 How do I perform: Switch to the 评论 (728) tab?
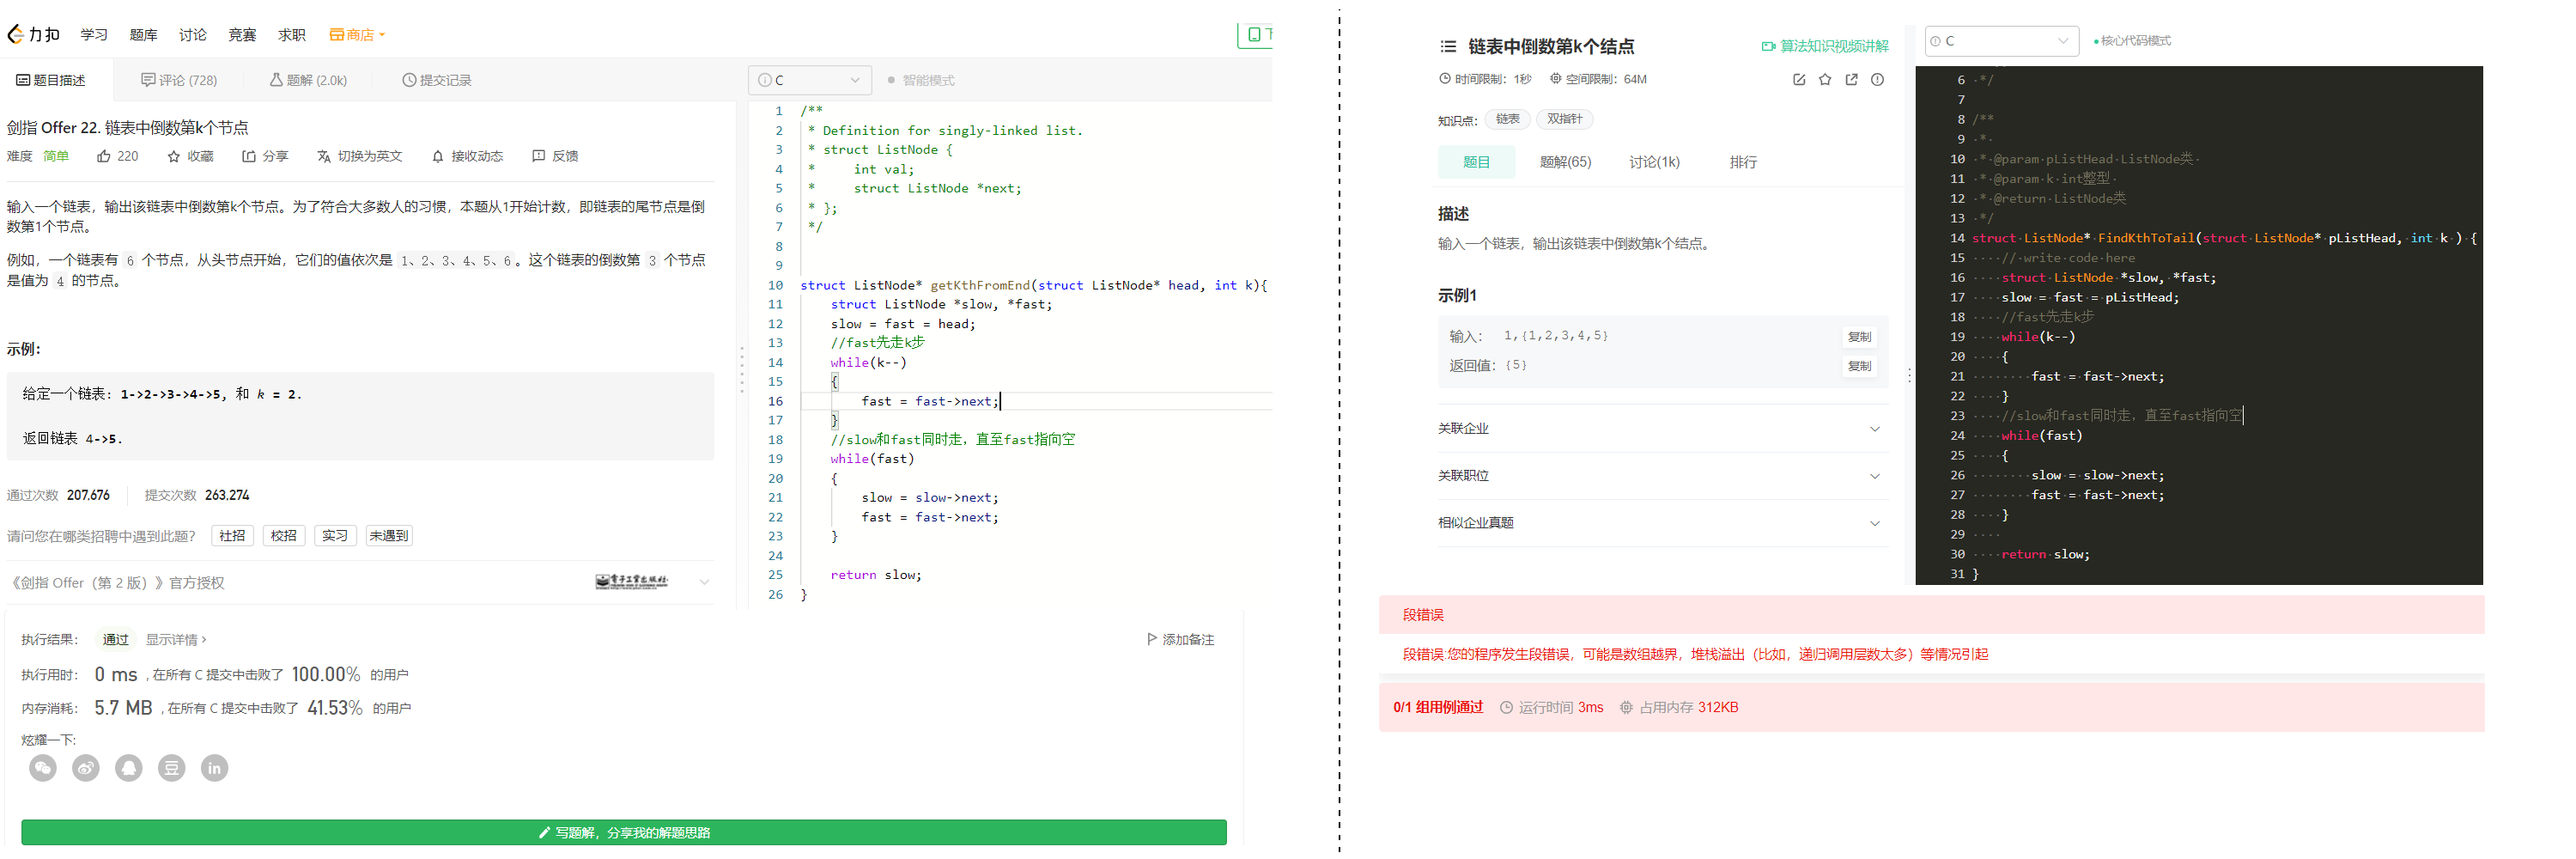pos(179,80)
